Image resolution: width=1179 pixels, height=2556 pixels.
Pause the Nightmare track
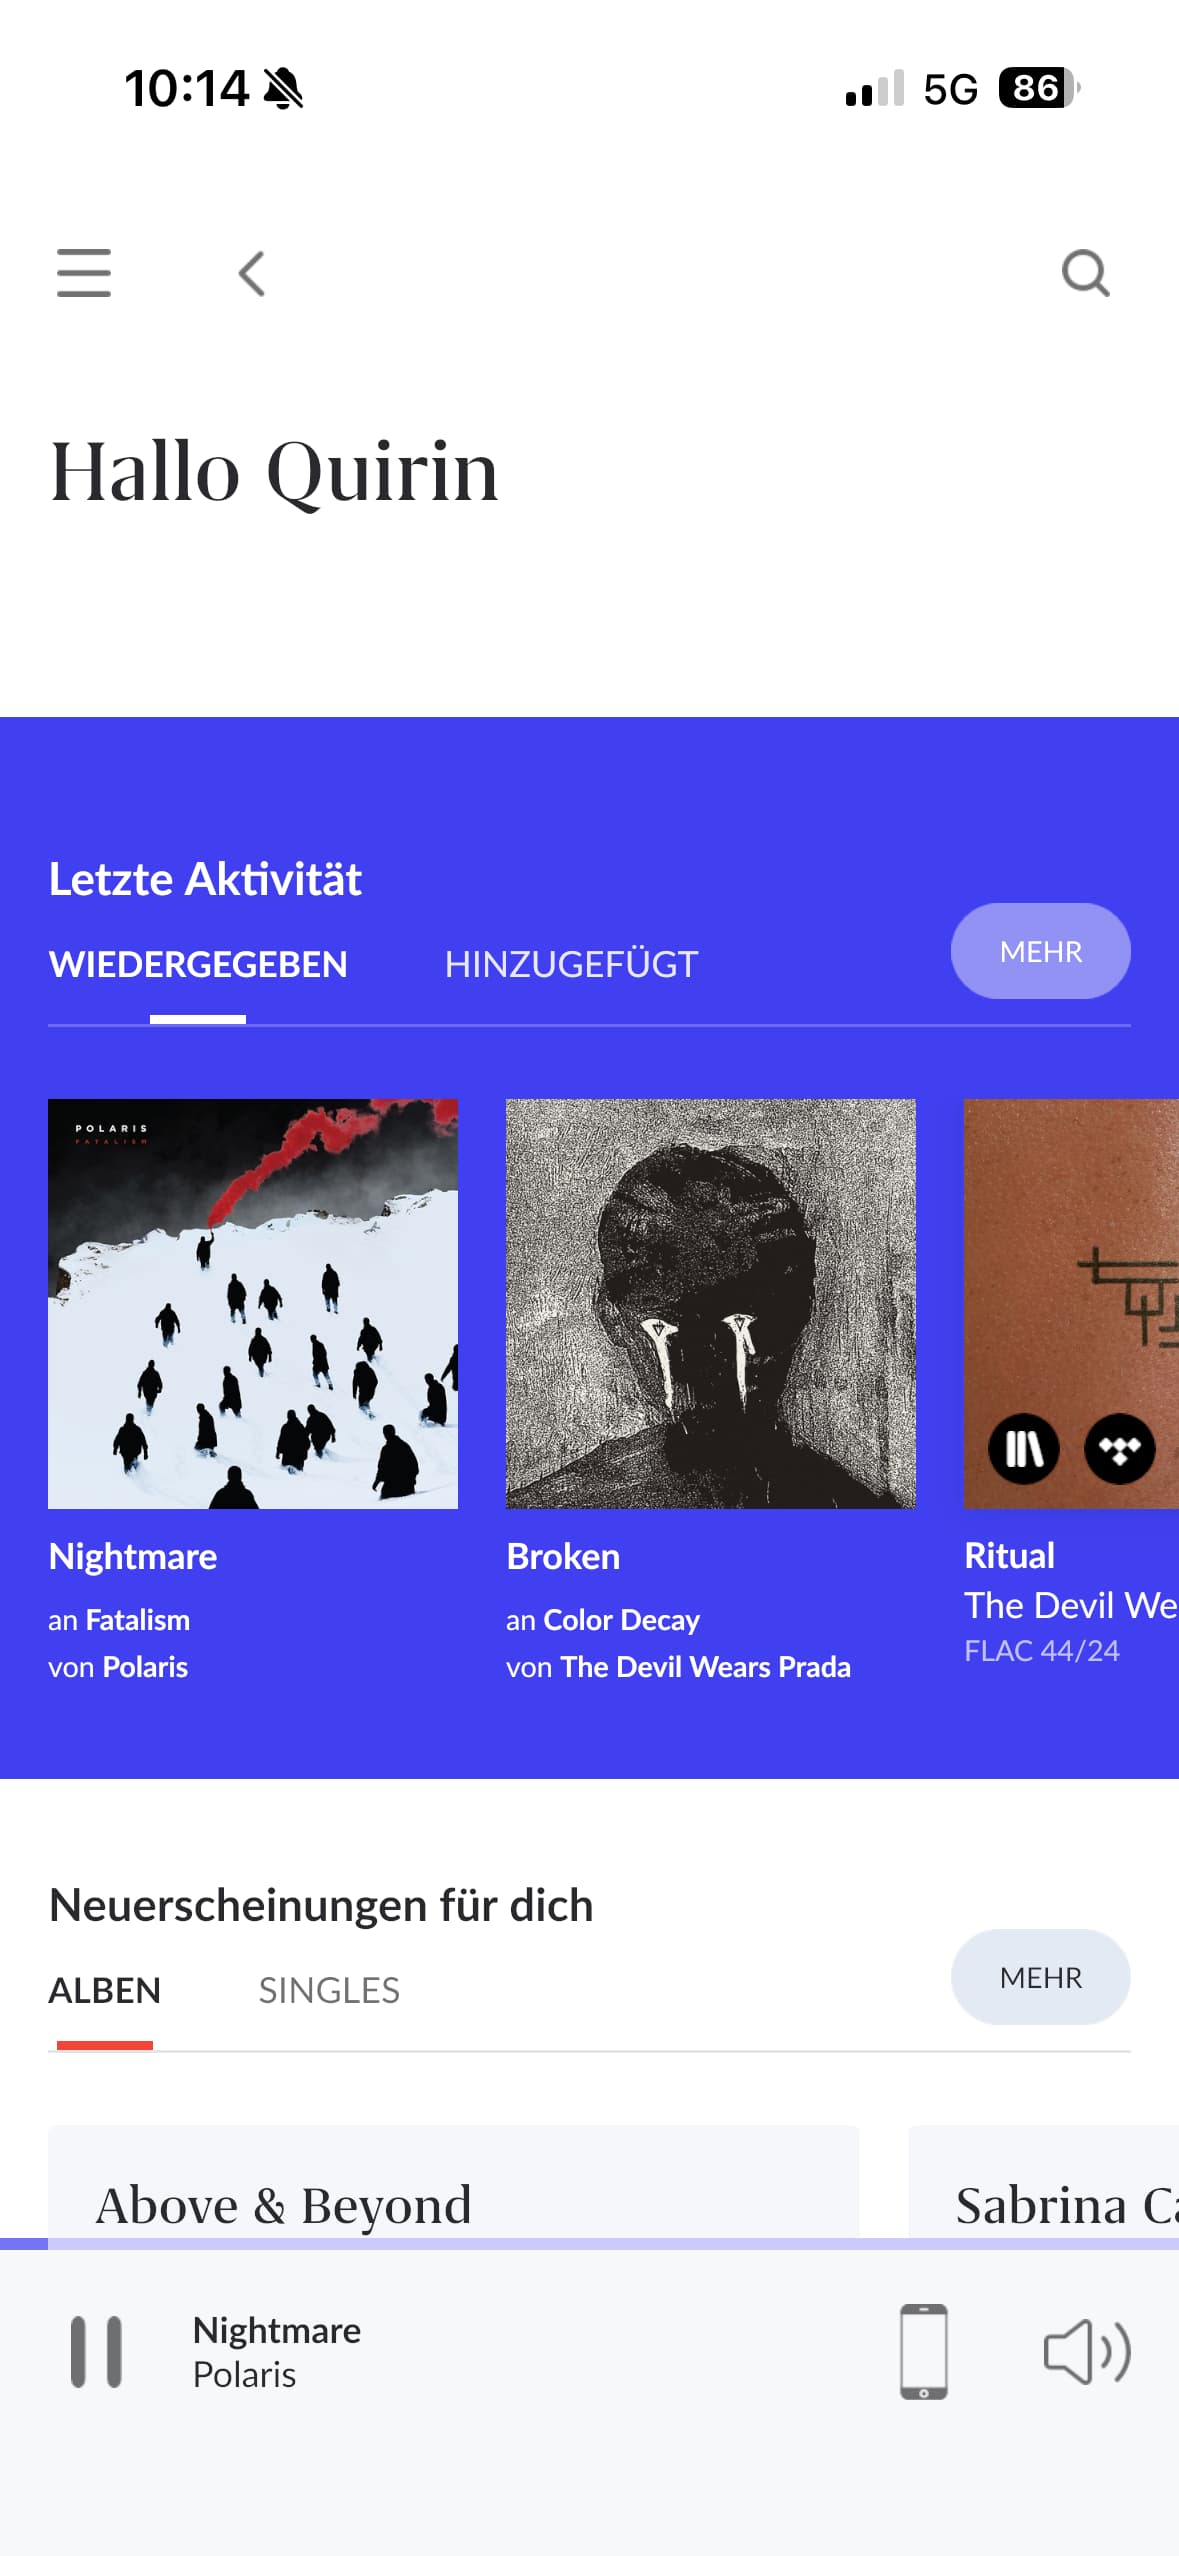click(x=96, y=2351)
